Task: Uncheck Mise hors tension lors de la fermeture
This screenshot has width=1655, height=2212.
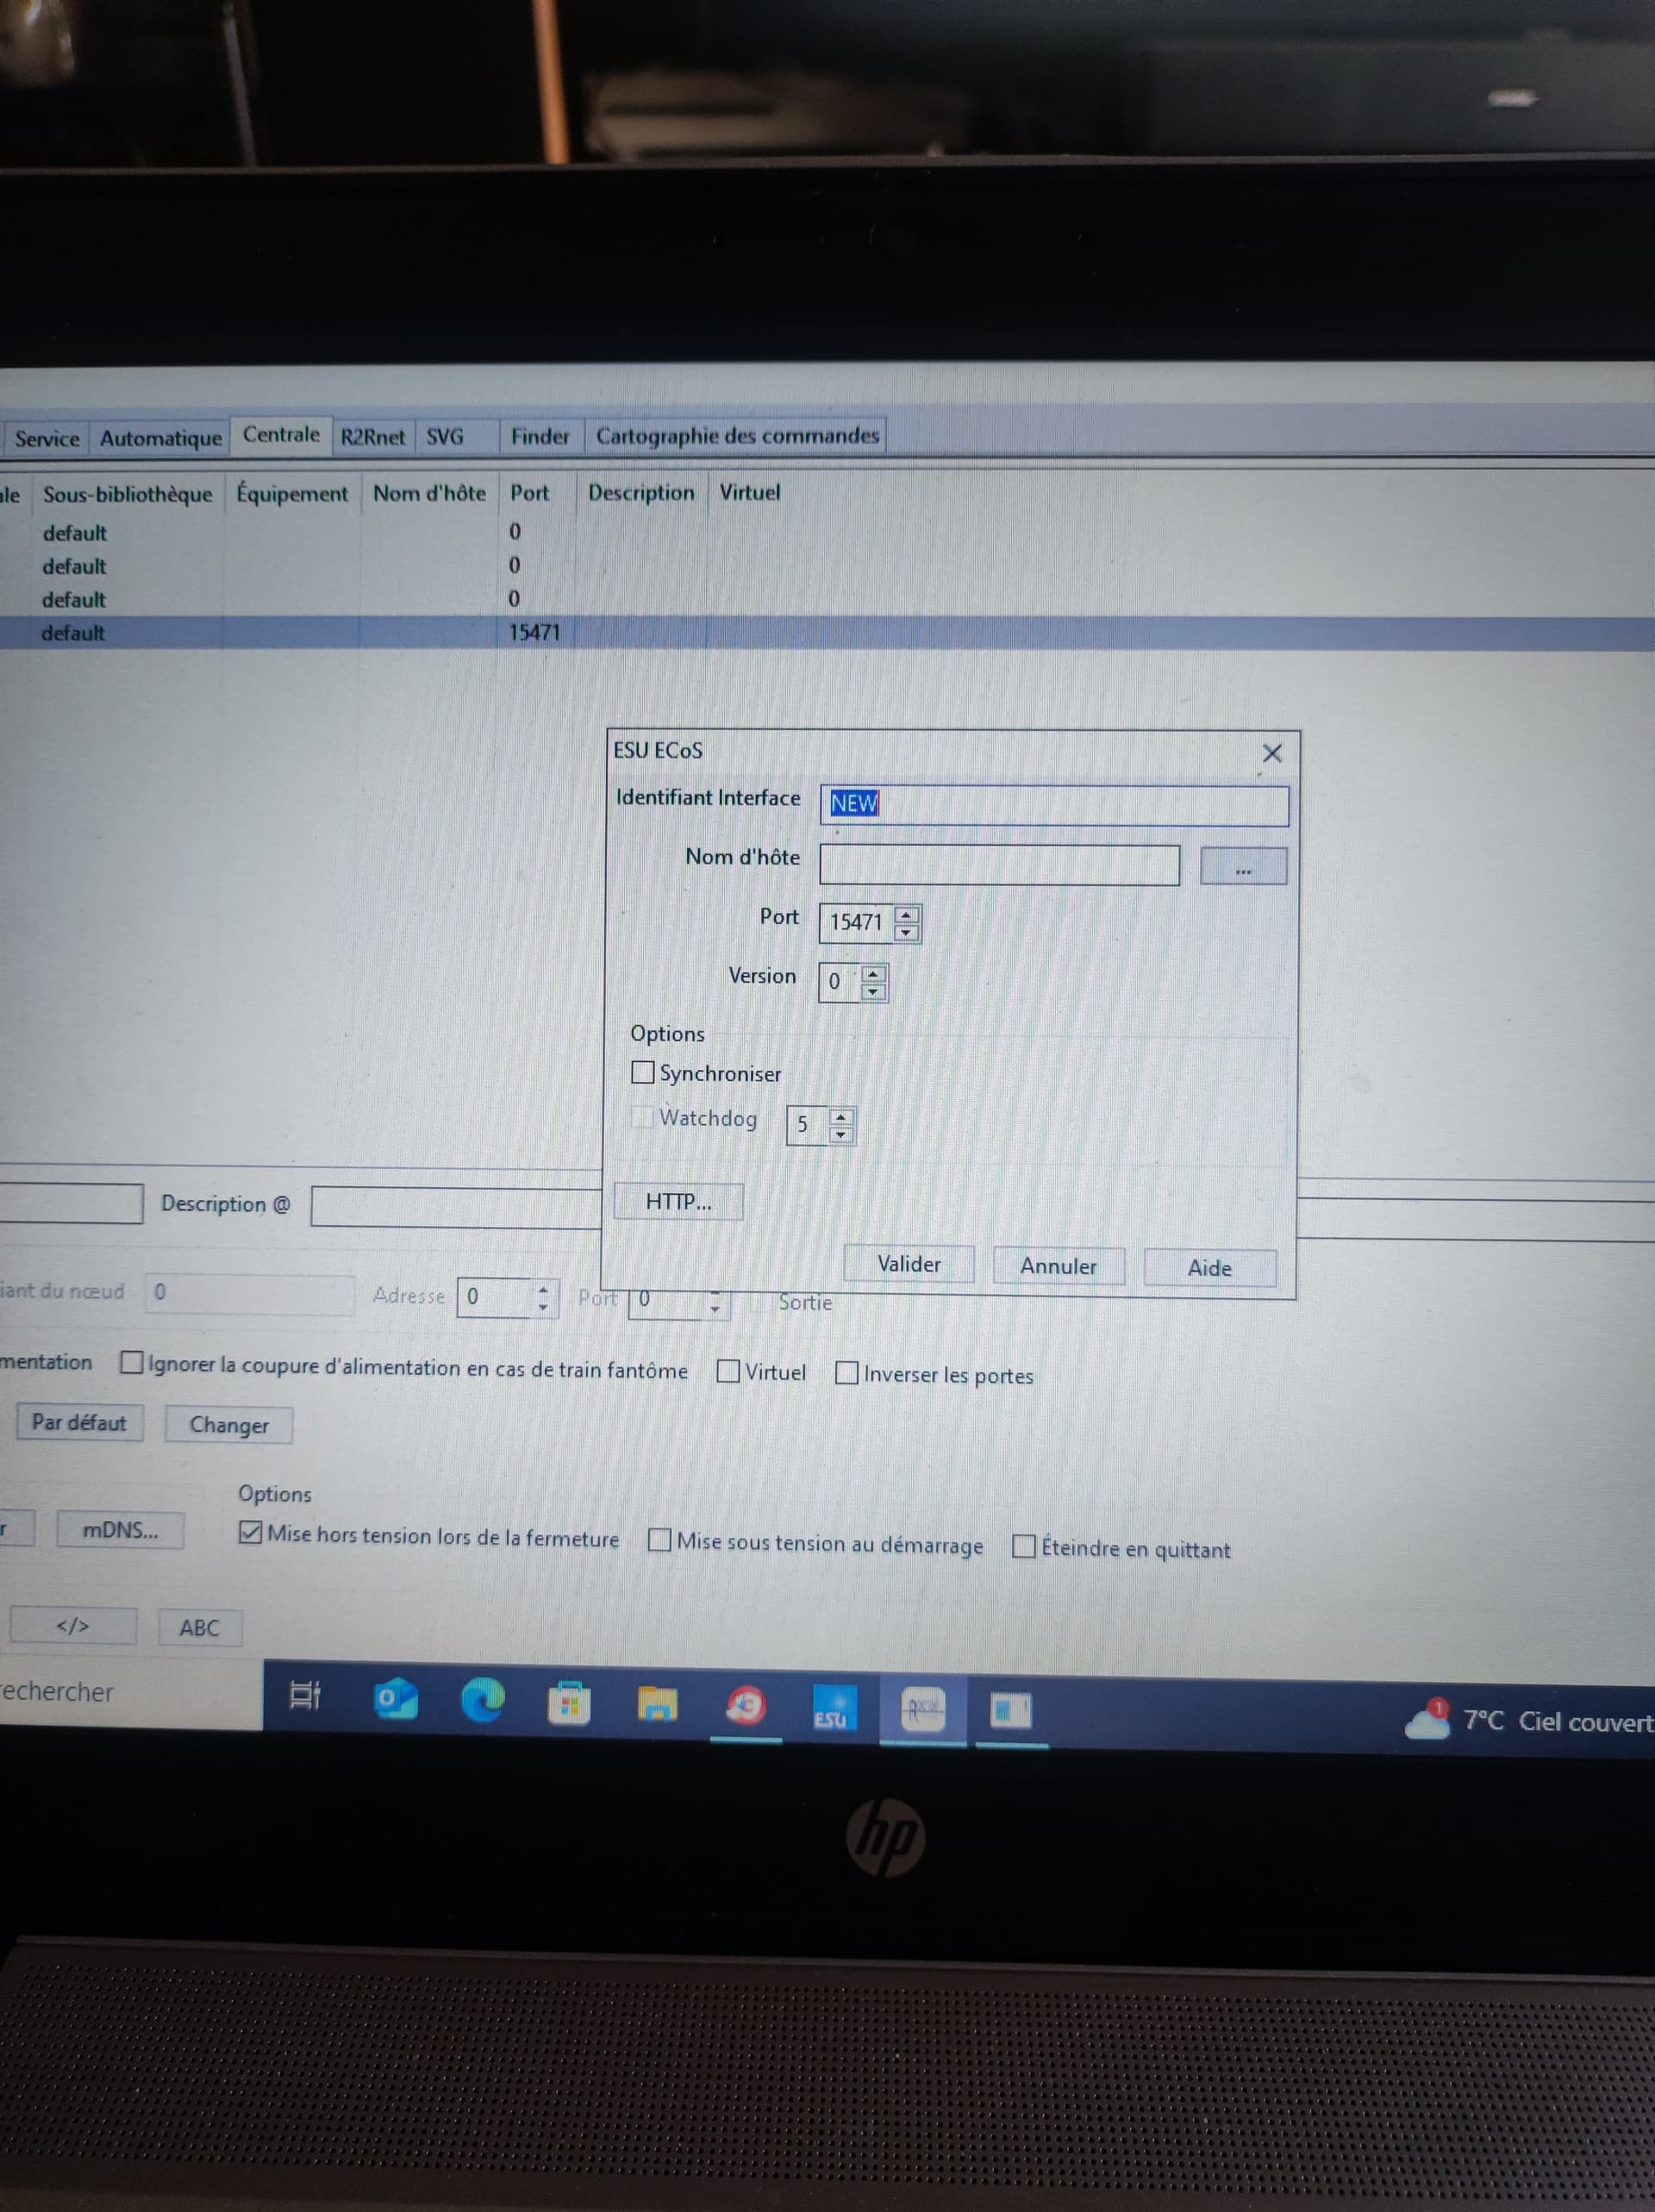Action: 251,1532
